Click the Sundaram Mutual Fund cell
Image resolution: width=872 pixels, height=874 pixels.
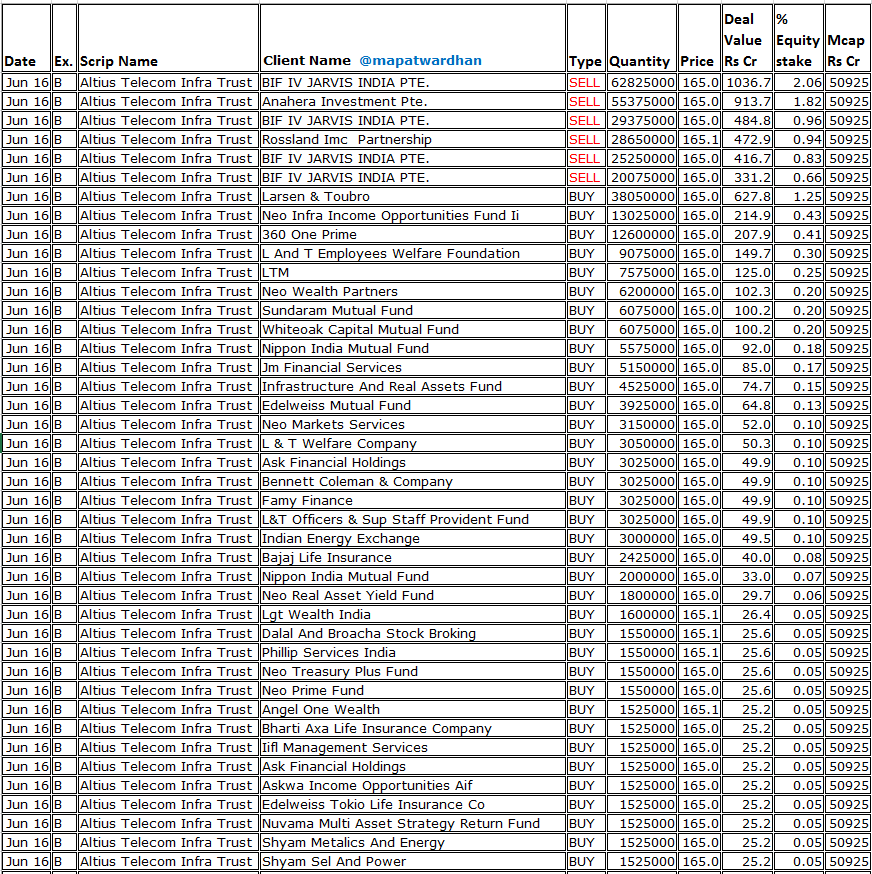[413, 310]
